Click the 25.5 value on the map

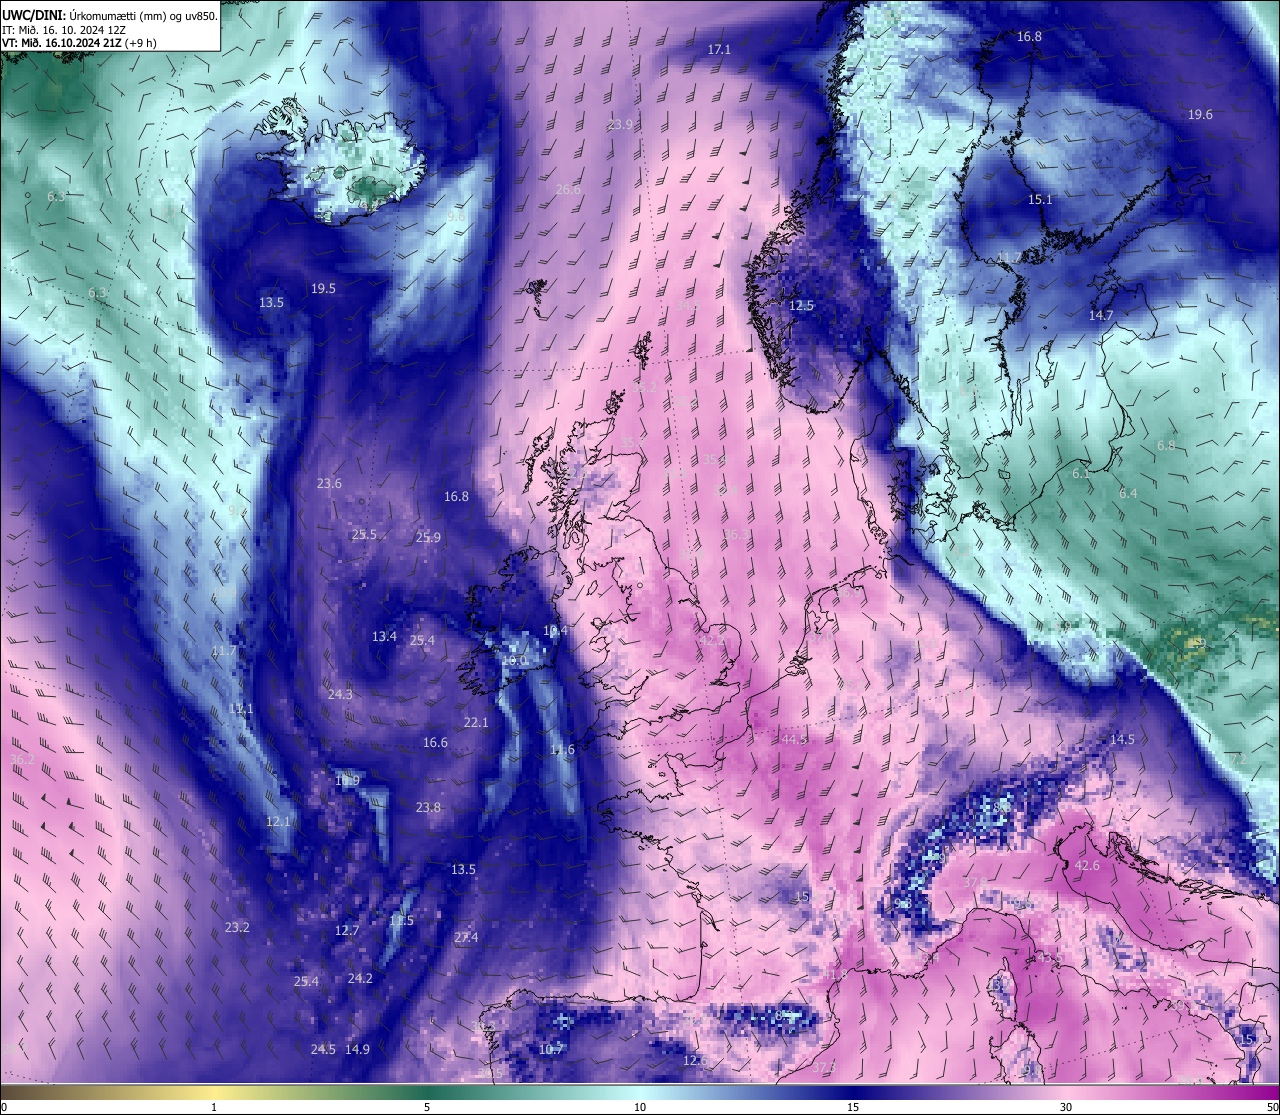pos(364,535)
